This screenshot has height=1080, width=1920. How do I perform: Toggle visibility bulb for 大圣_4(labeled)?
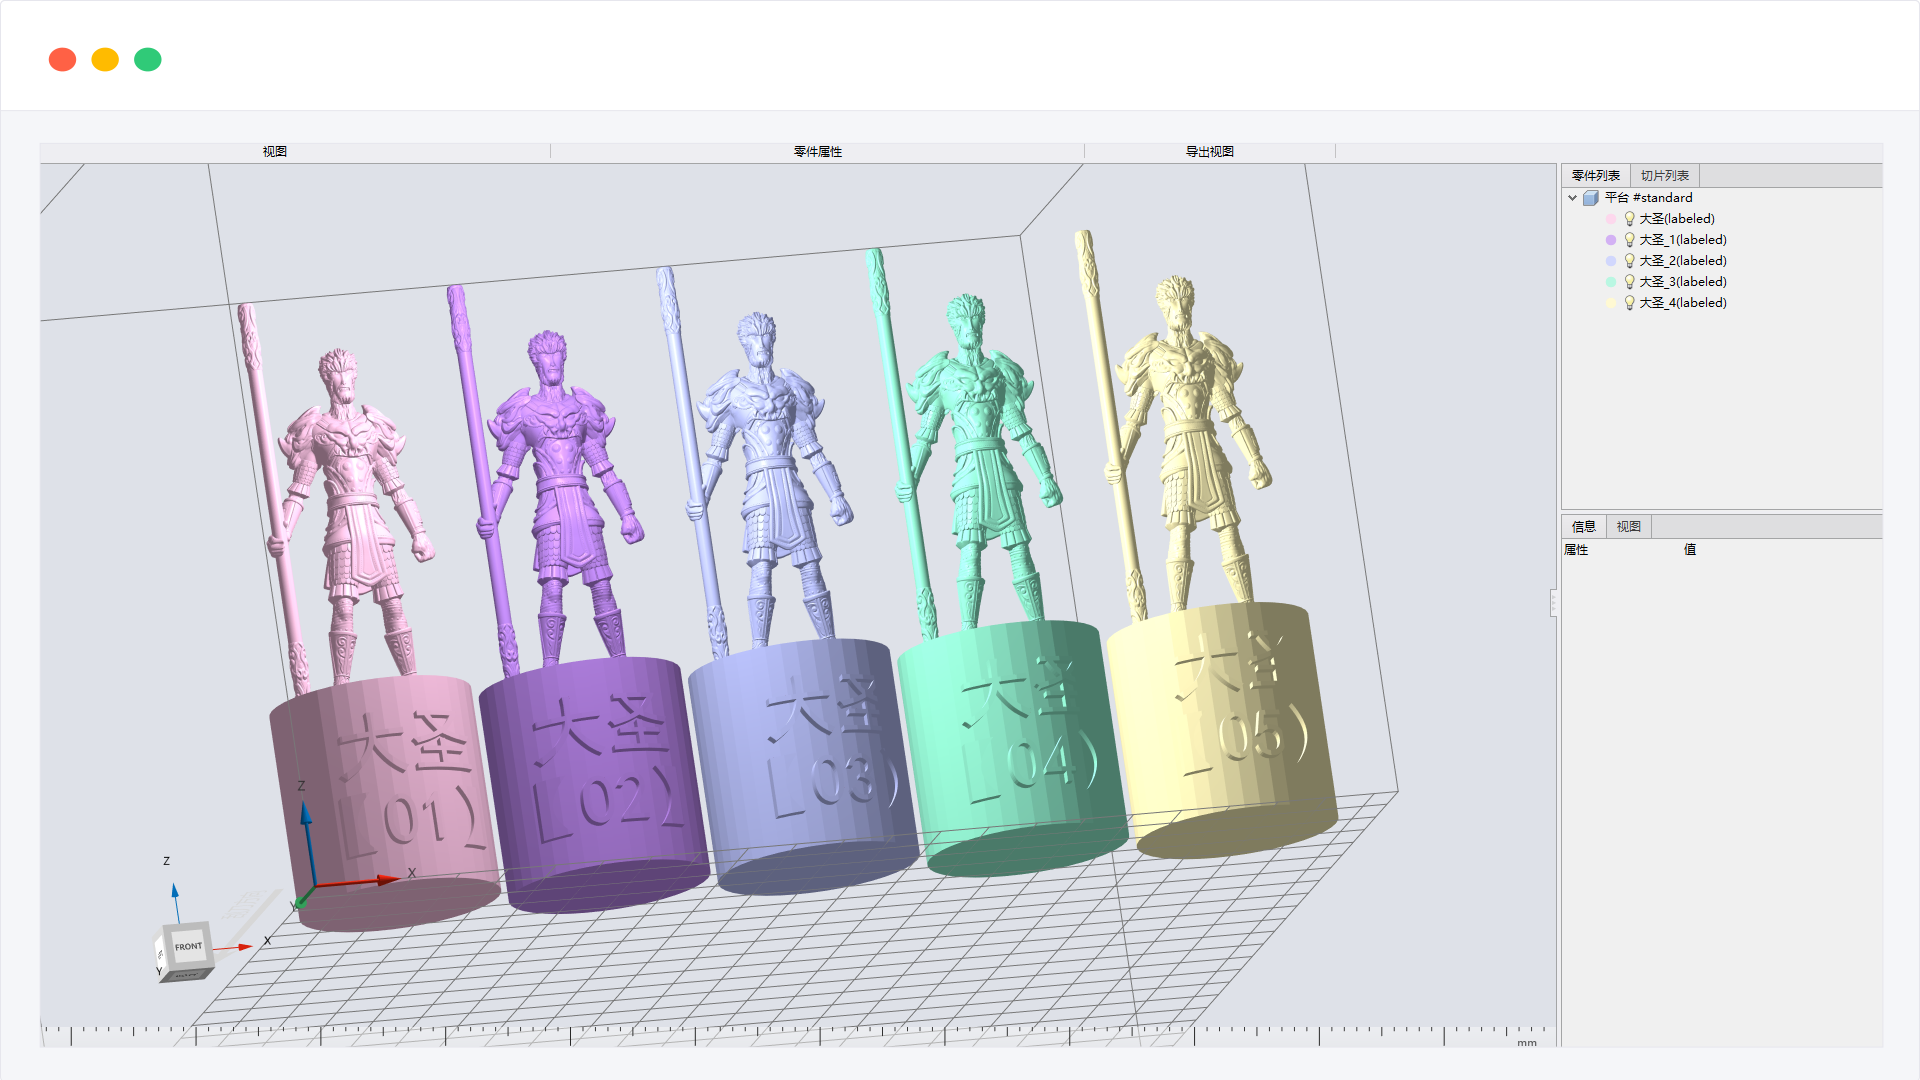(1629, 302)
